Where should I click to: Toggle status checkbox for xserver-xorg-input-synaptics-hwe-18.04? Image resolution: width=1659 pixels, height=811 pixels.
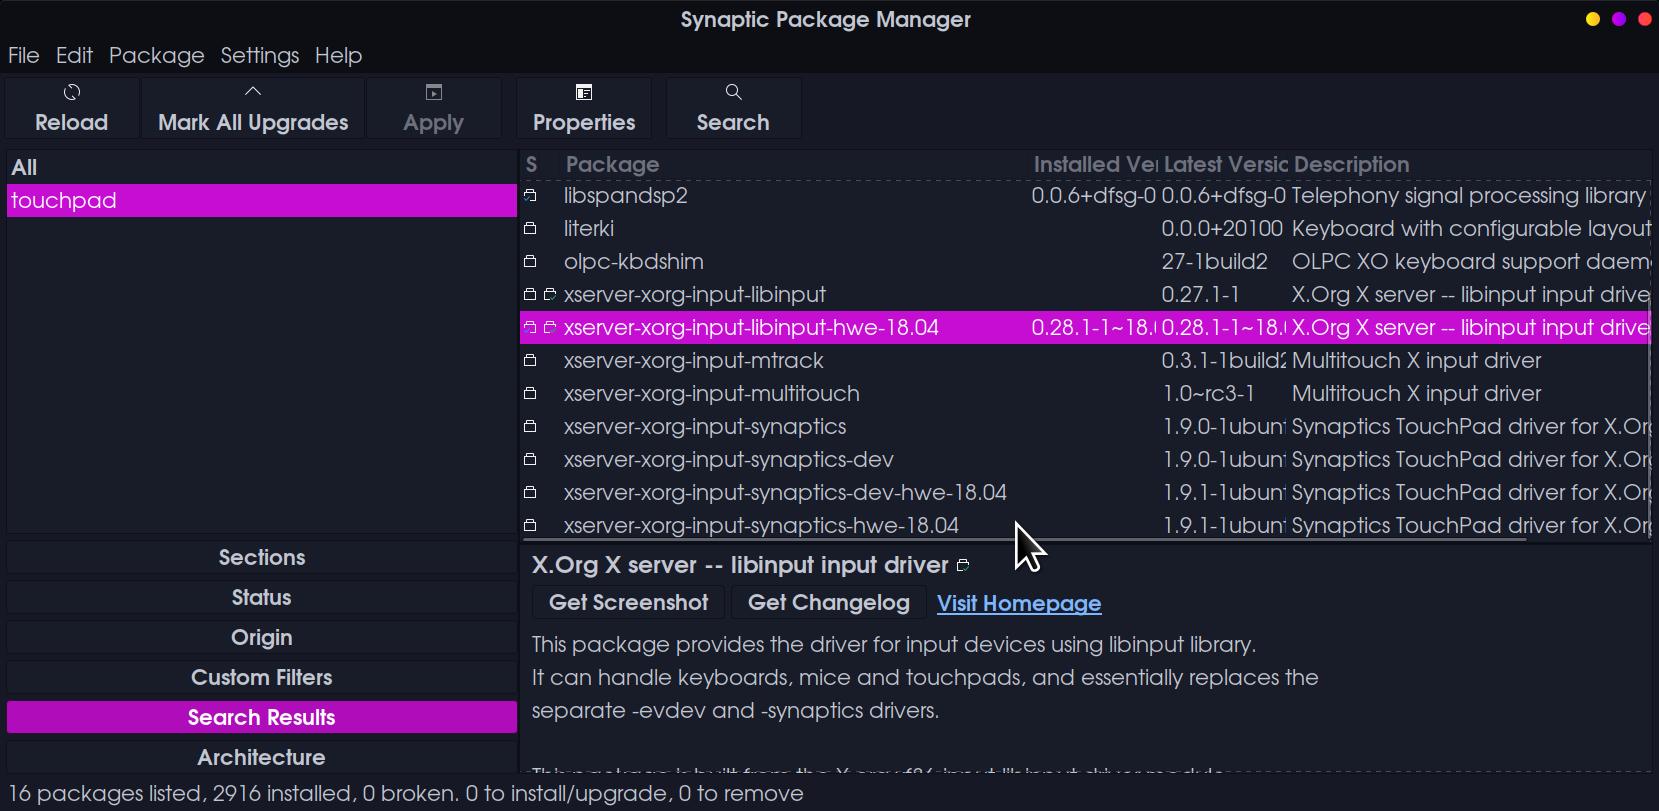pos(530,525)
